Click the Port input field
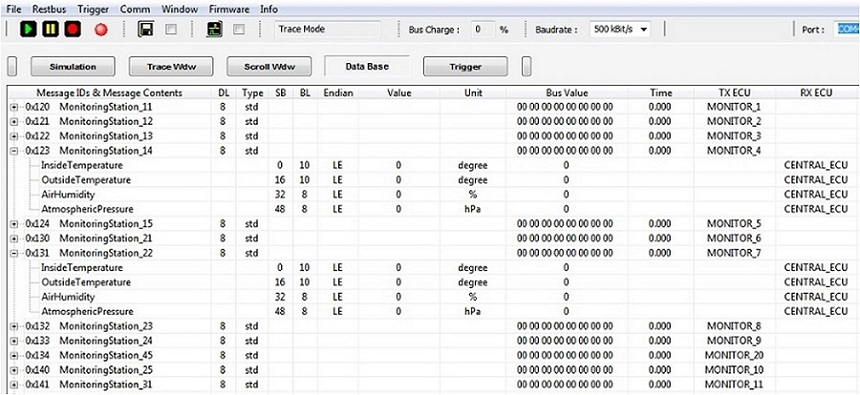The height and width of the screenshot is (395, 860). [x=847, y=30]
